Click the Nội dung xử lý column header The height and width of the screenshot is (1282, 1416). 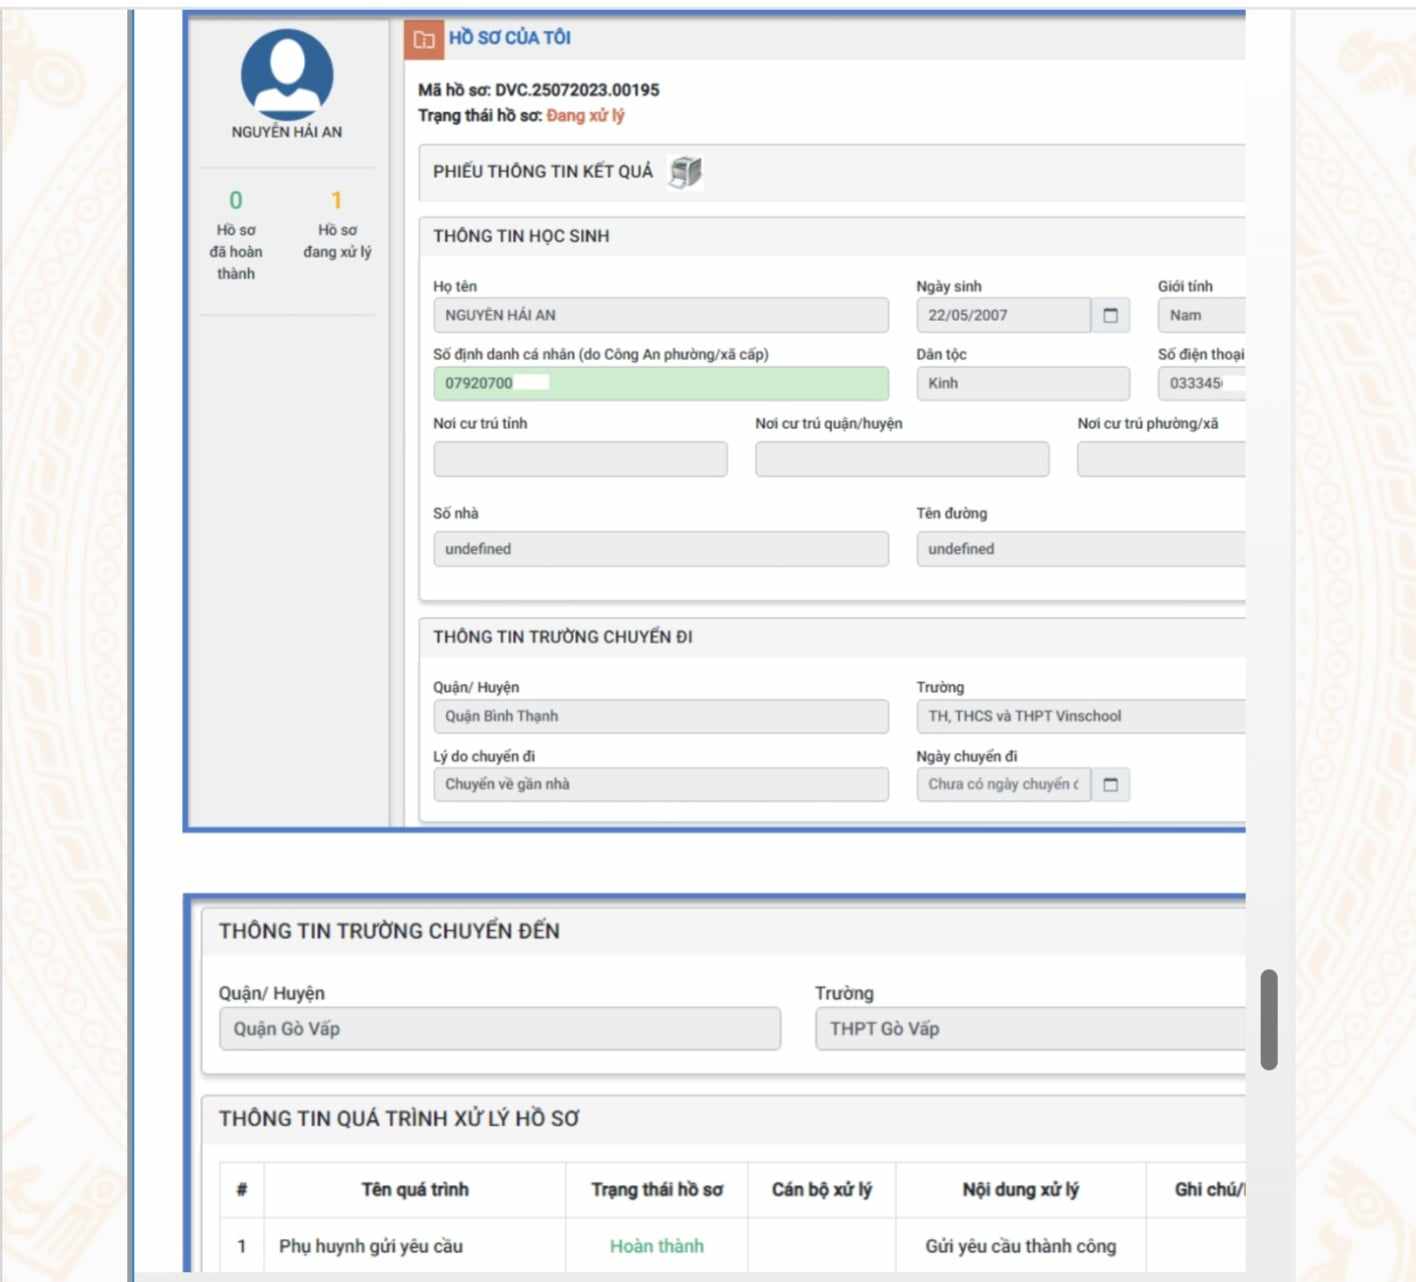coord(1021,1190)
